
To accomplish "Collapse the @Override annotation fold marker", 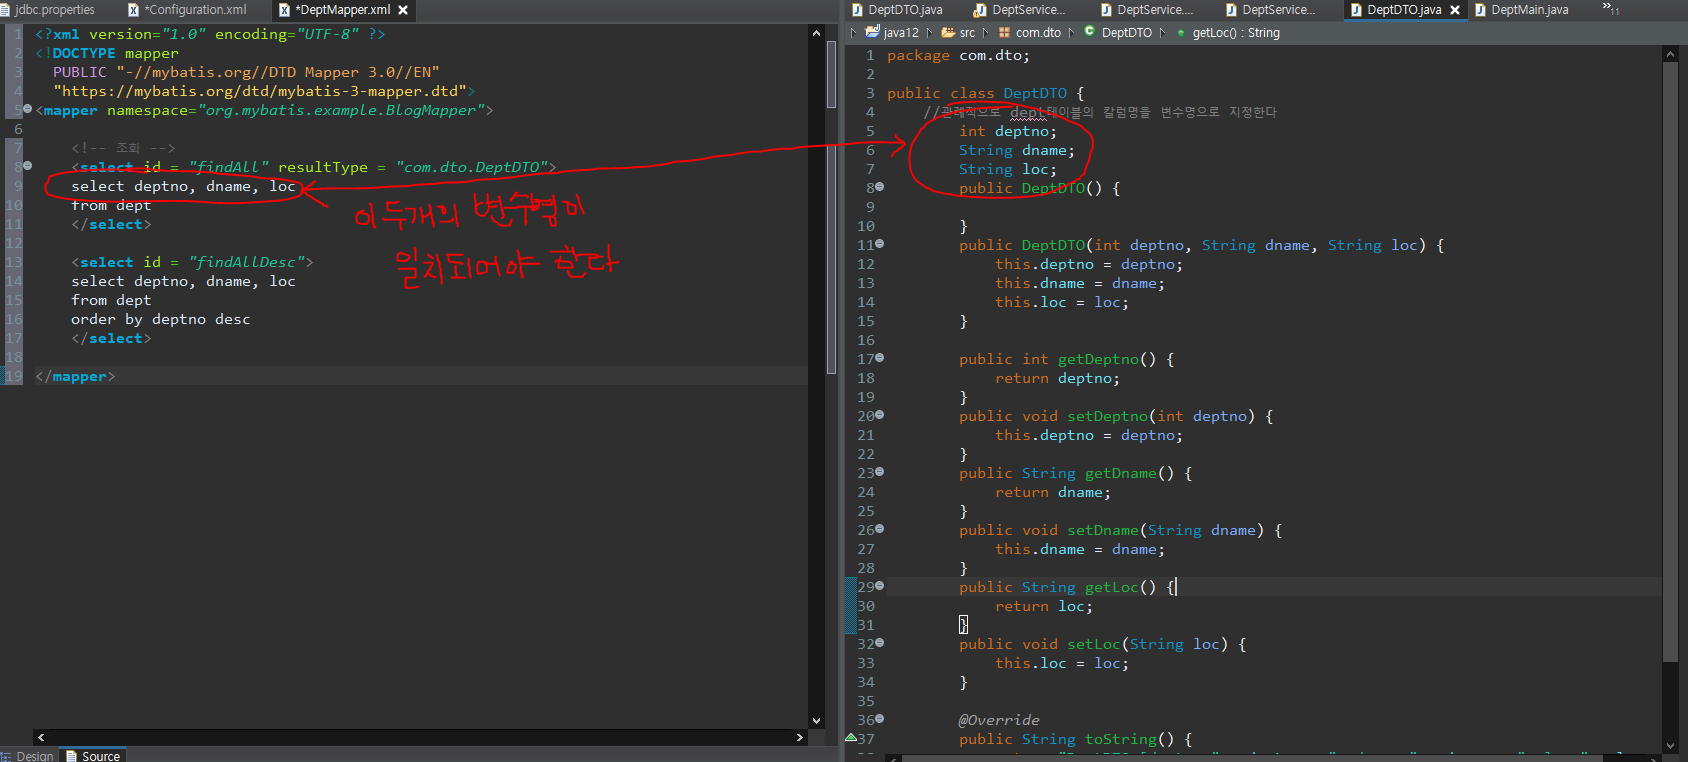I will point(880,719).
